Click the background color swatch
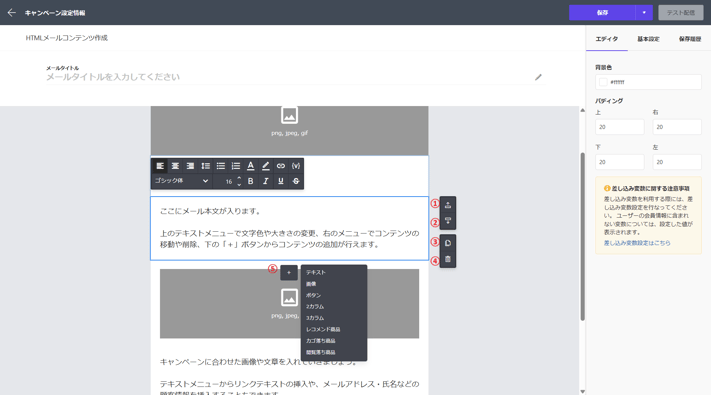711x395 pixels. [603, 82]
